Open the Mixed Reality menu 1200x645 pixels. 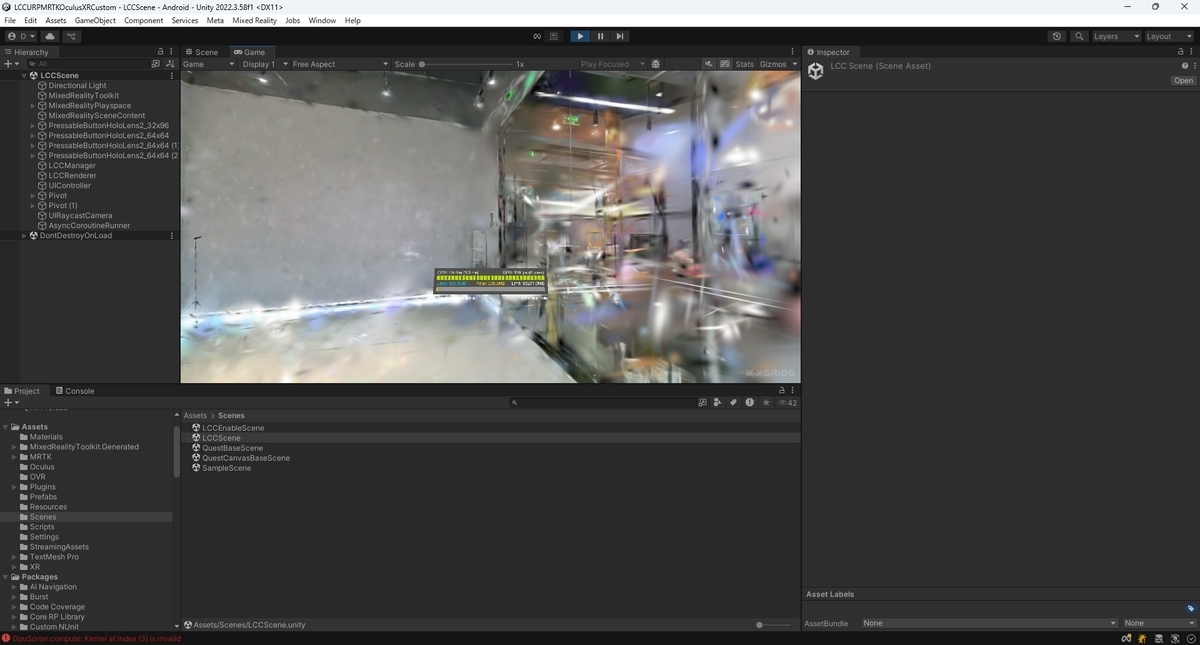254,20
